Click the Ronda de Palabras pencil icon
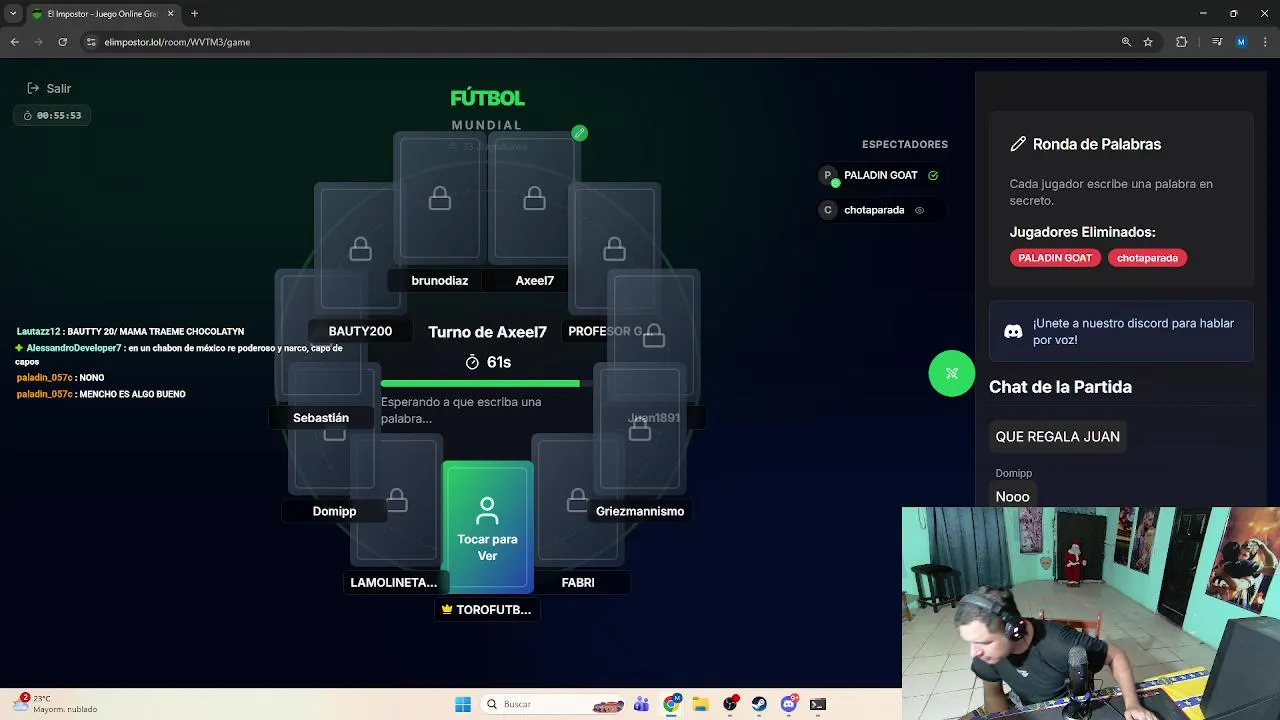Viewport: 1280px width, 720px height. (x=1018, y=144)
